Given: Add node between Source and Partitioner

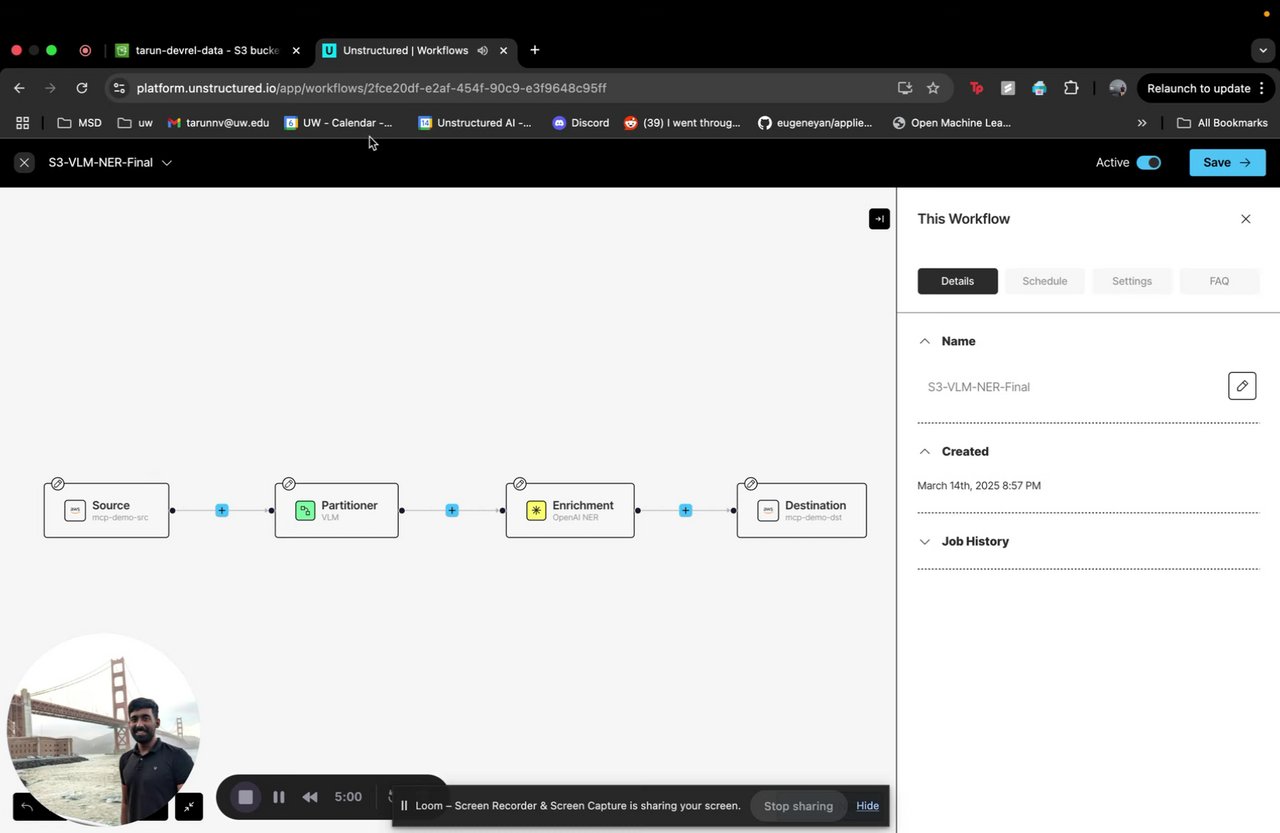Looking at the screenshot, I should point(222,510).
